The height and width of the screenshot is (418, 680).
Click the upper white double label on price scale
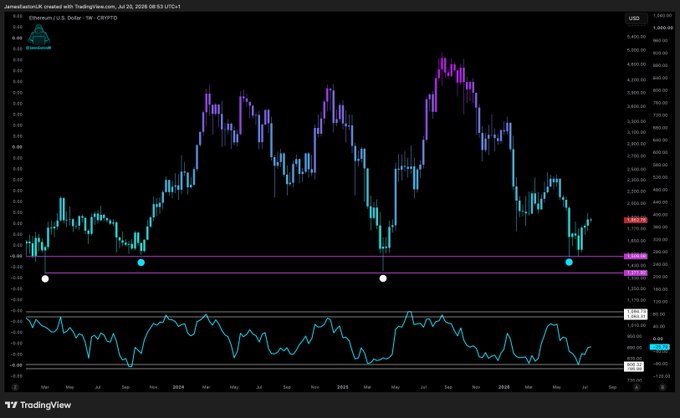635,314
